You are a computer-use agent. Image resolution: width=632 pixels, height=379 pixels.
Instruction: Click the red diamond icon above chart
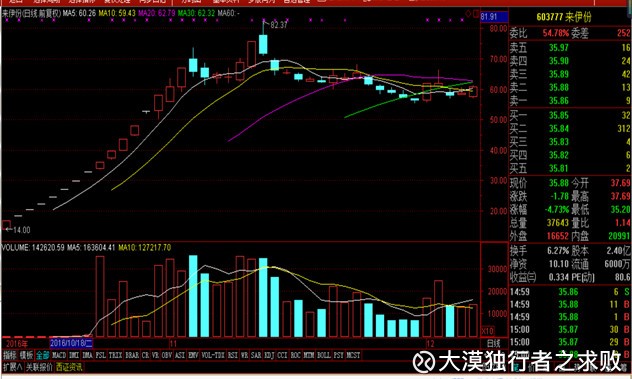(468, 14)
